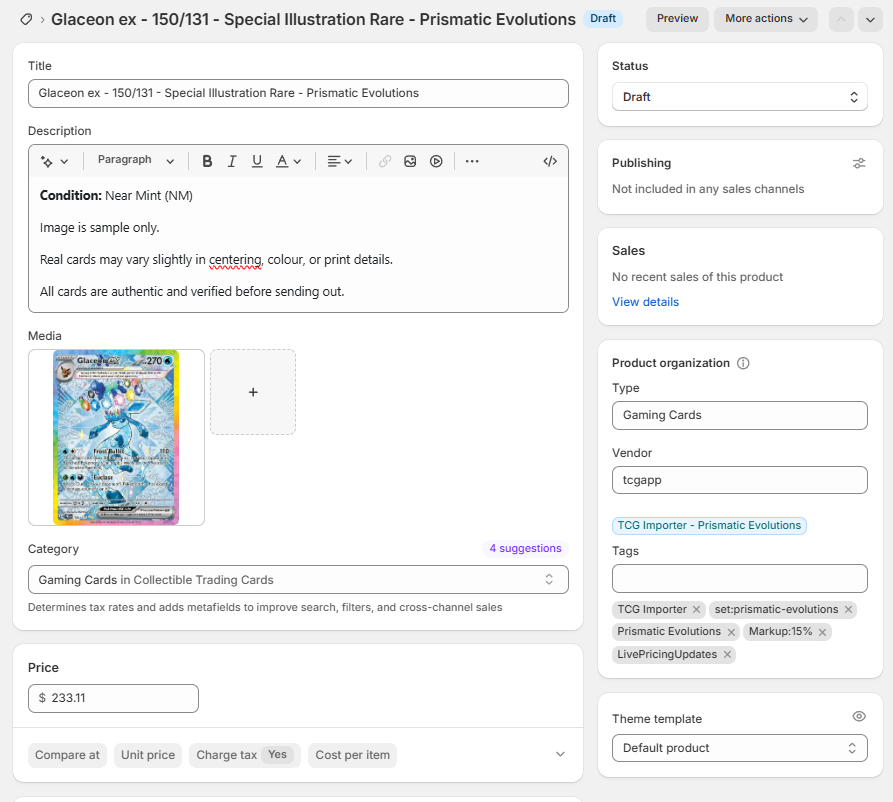Click the Preview button

[x=677, y=19]
